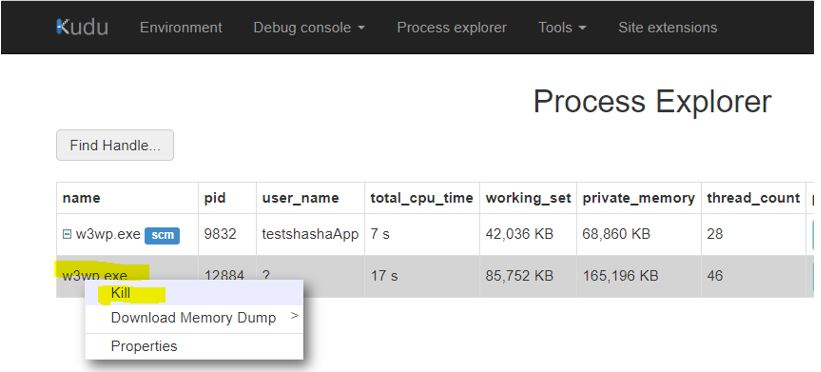Choose Kill from context menu

coord(194,293)
